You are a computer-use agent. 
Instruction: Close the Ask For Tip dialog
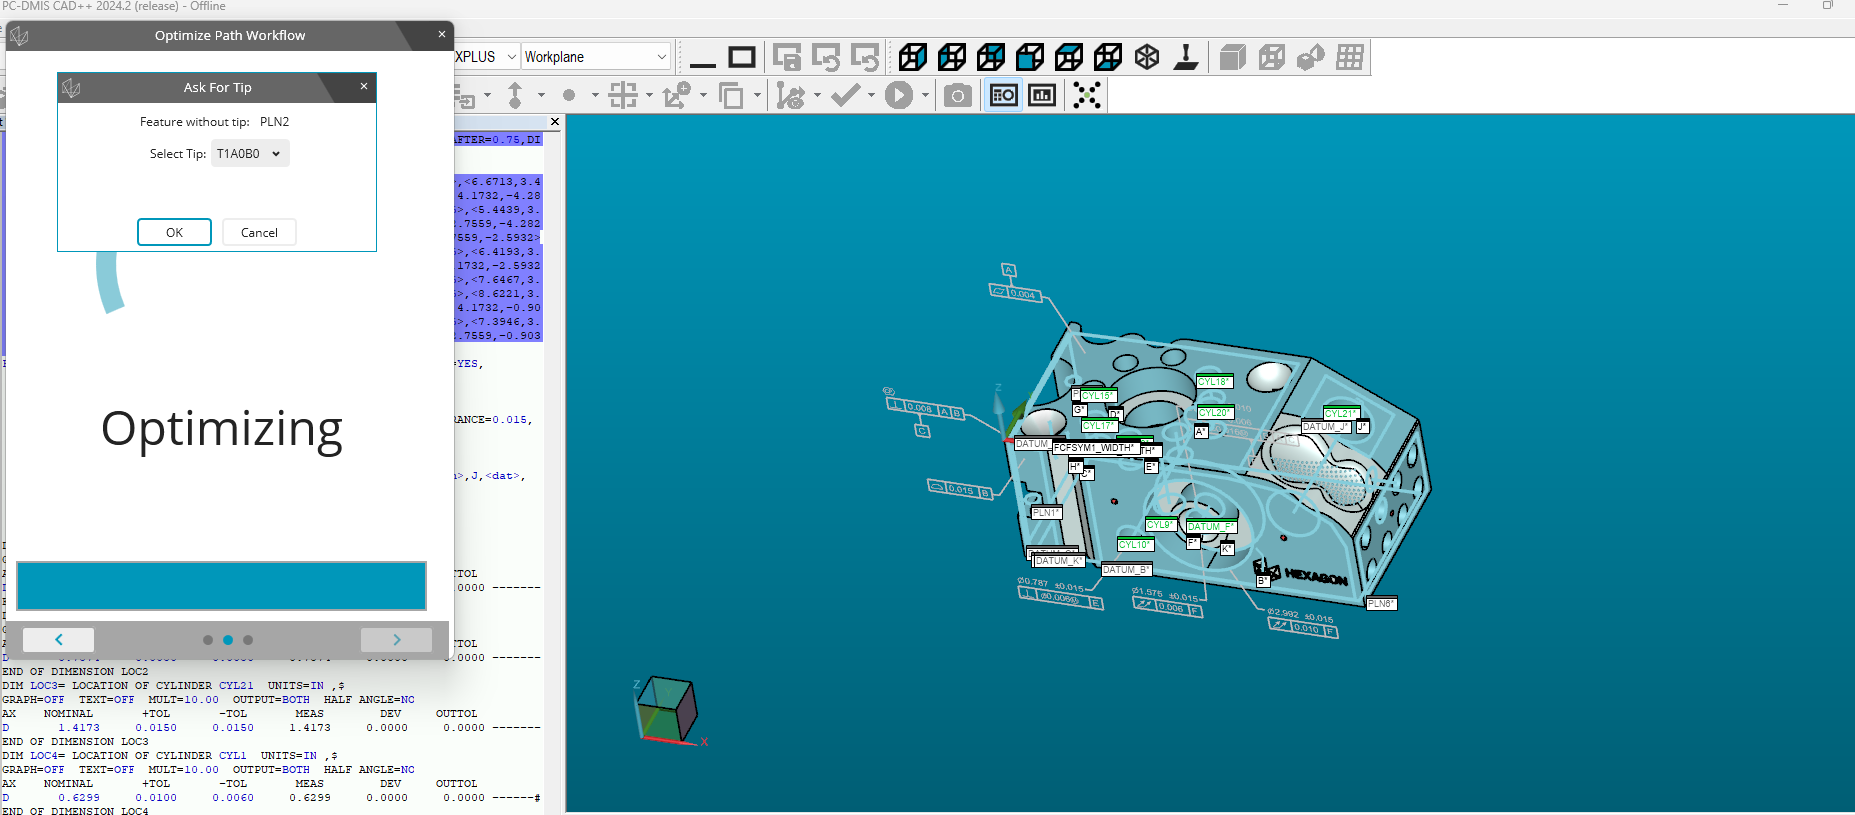point(364,87)
